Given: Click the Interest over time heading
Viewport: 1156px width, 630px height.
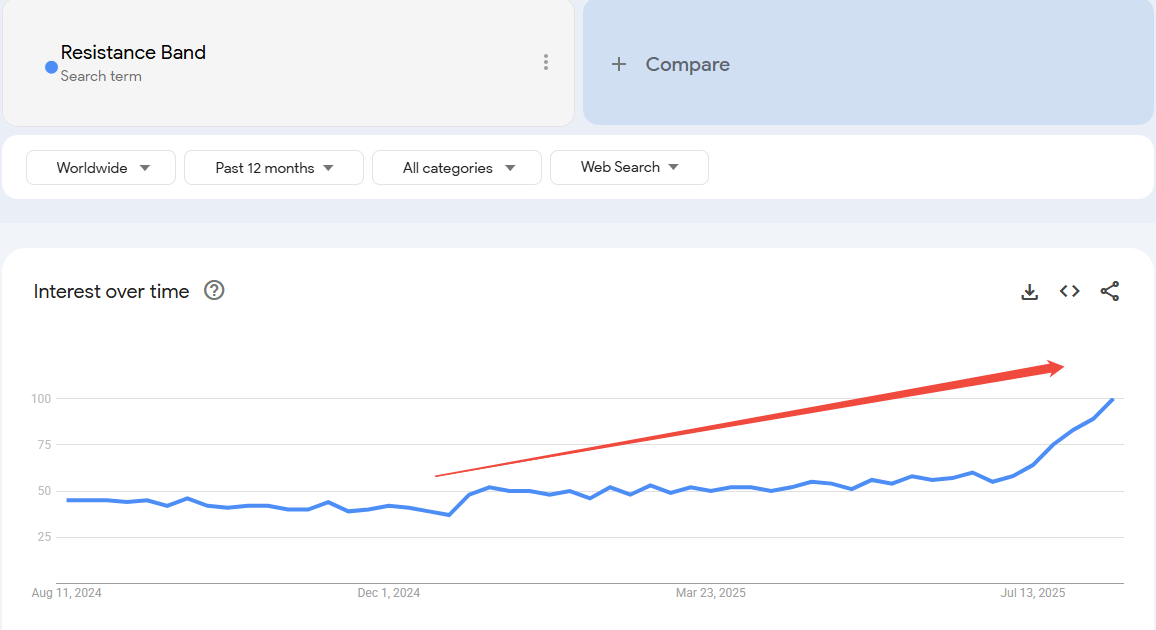Looking at the screenshot, I should point(110,291).
